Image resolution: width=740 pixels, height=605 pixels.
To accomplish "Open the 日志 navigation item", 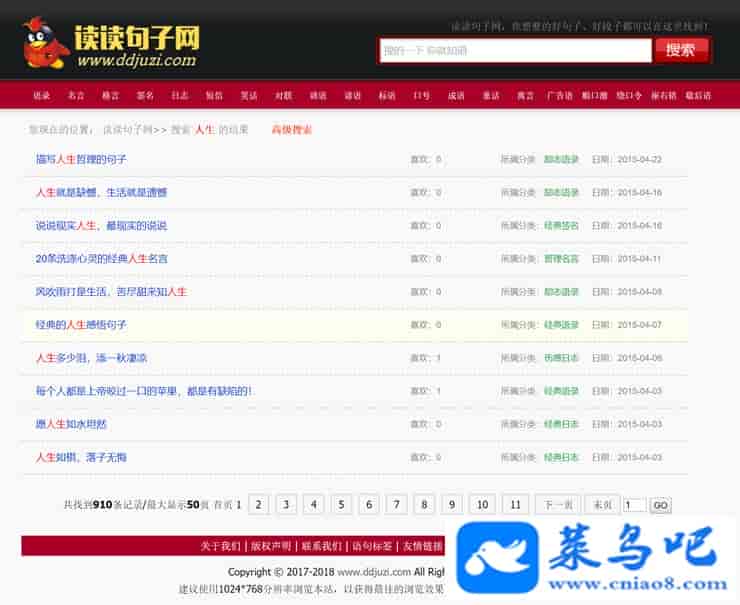I will coord(180,96).
